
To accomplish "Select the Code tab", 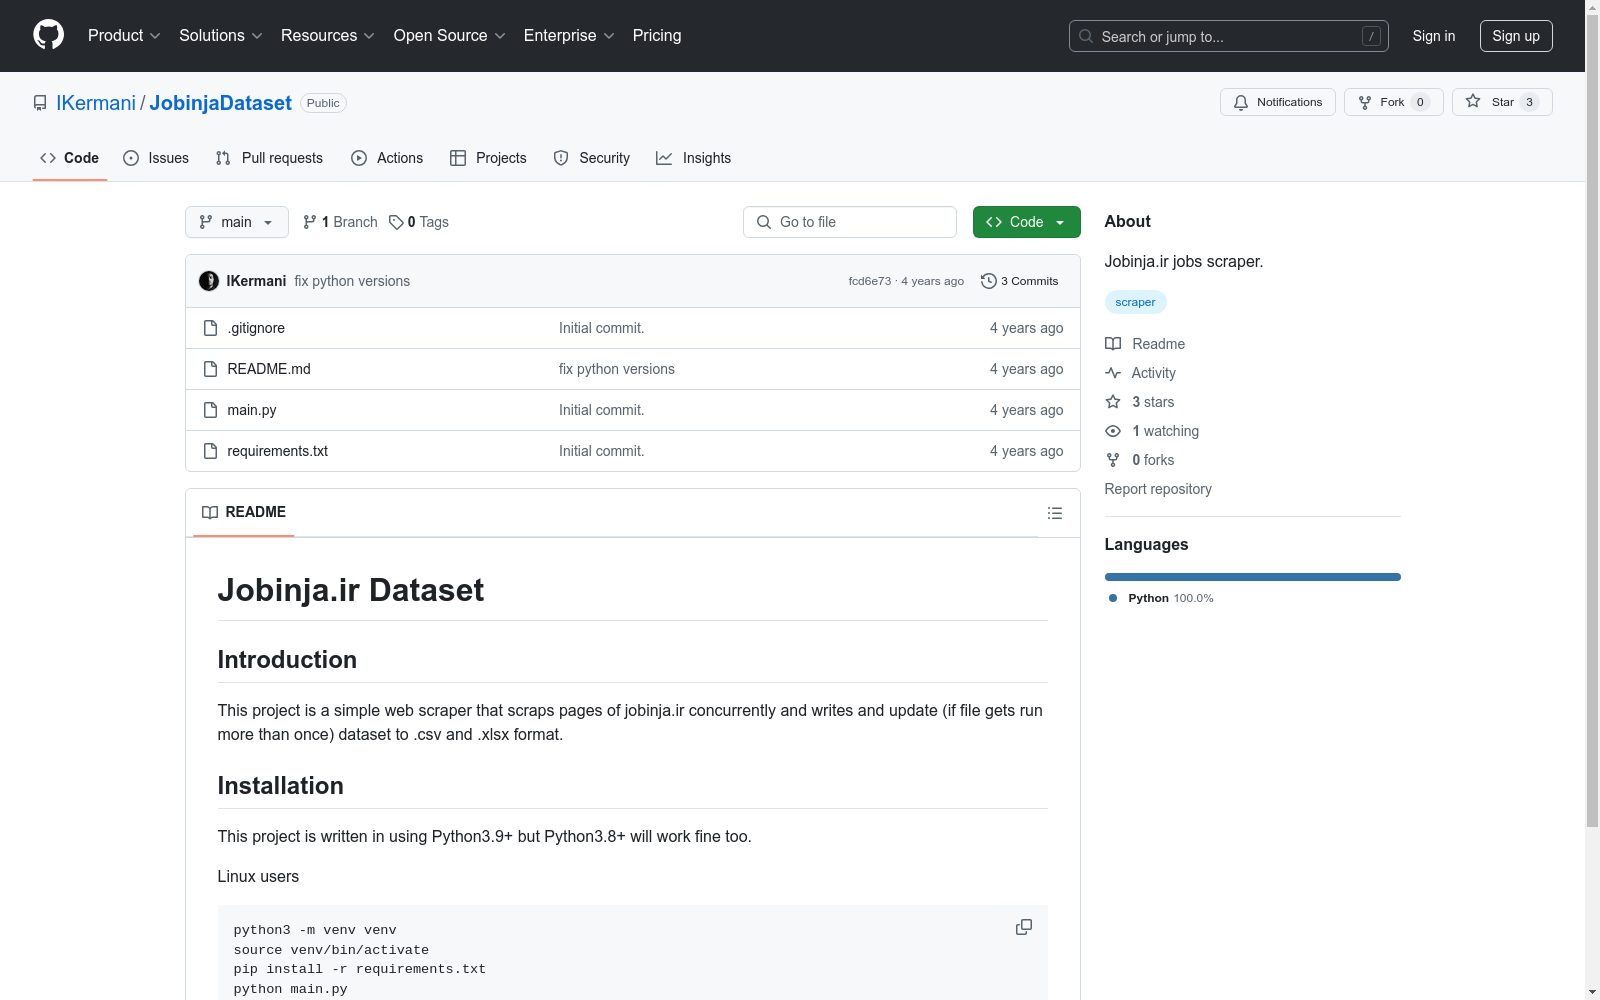I will pos(70,158).
